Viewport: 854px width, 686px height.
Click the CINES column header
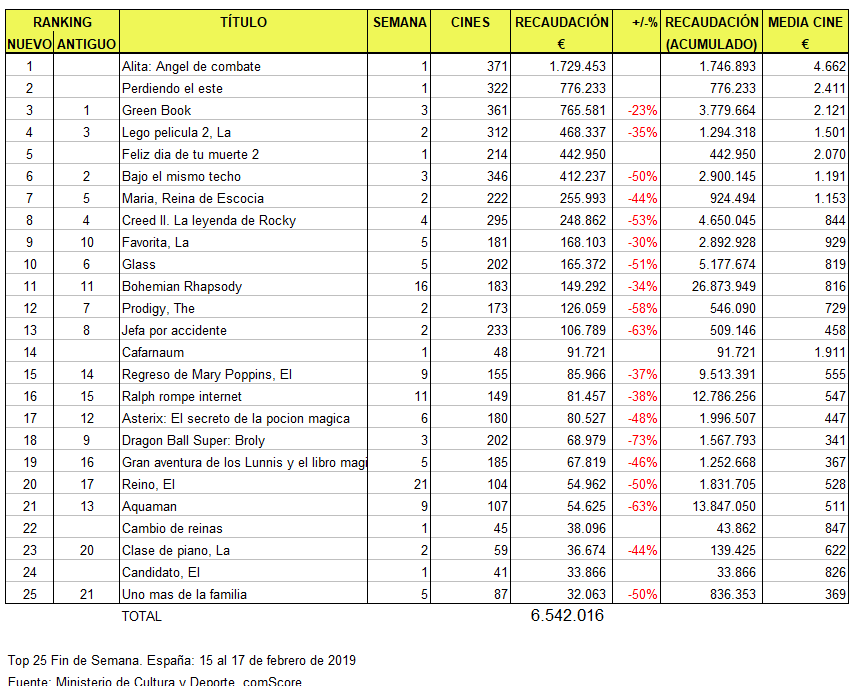click(470, 22)
